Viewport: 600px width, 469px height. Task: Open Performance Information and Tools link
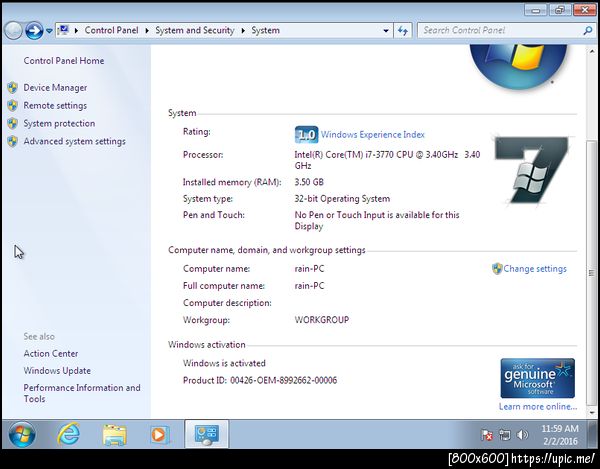(82, 393)
